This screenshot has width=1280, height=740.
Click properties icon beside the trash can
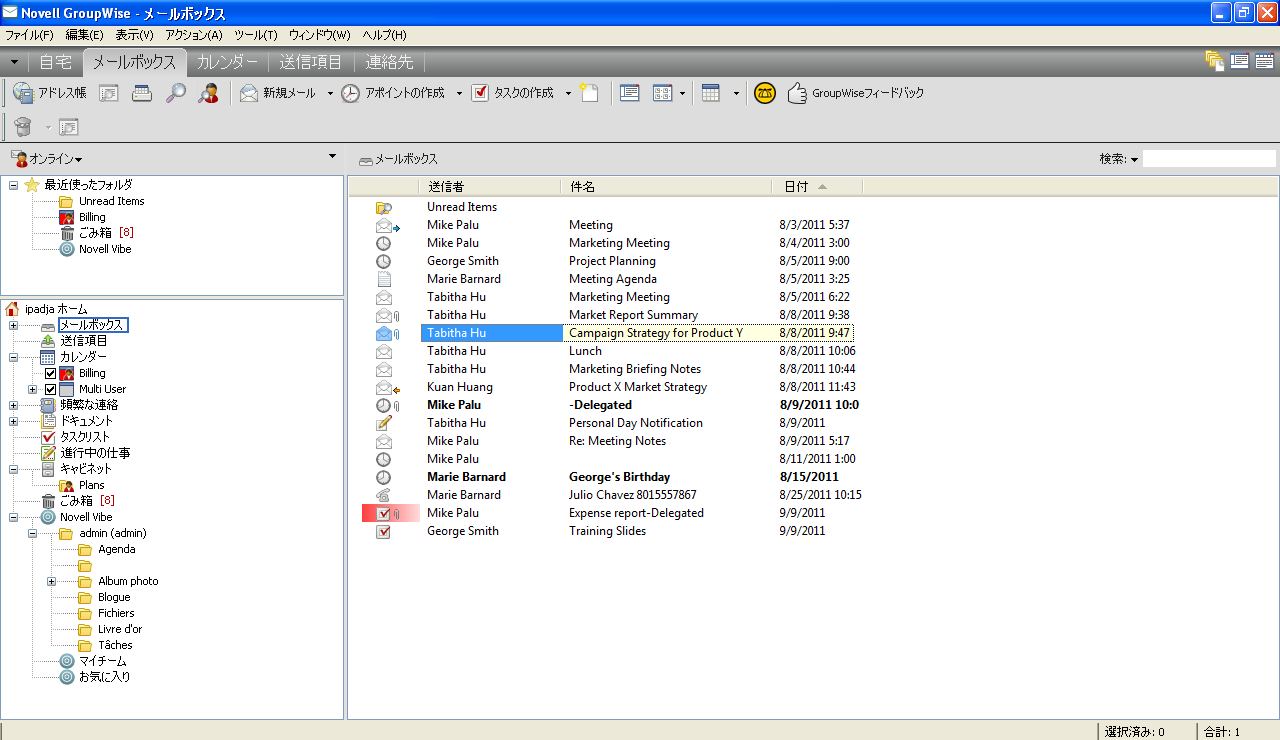point(69,127)
